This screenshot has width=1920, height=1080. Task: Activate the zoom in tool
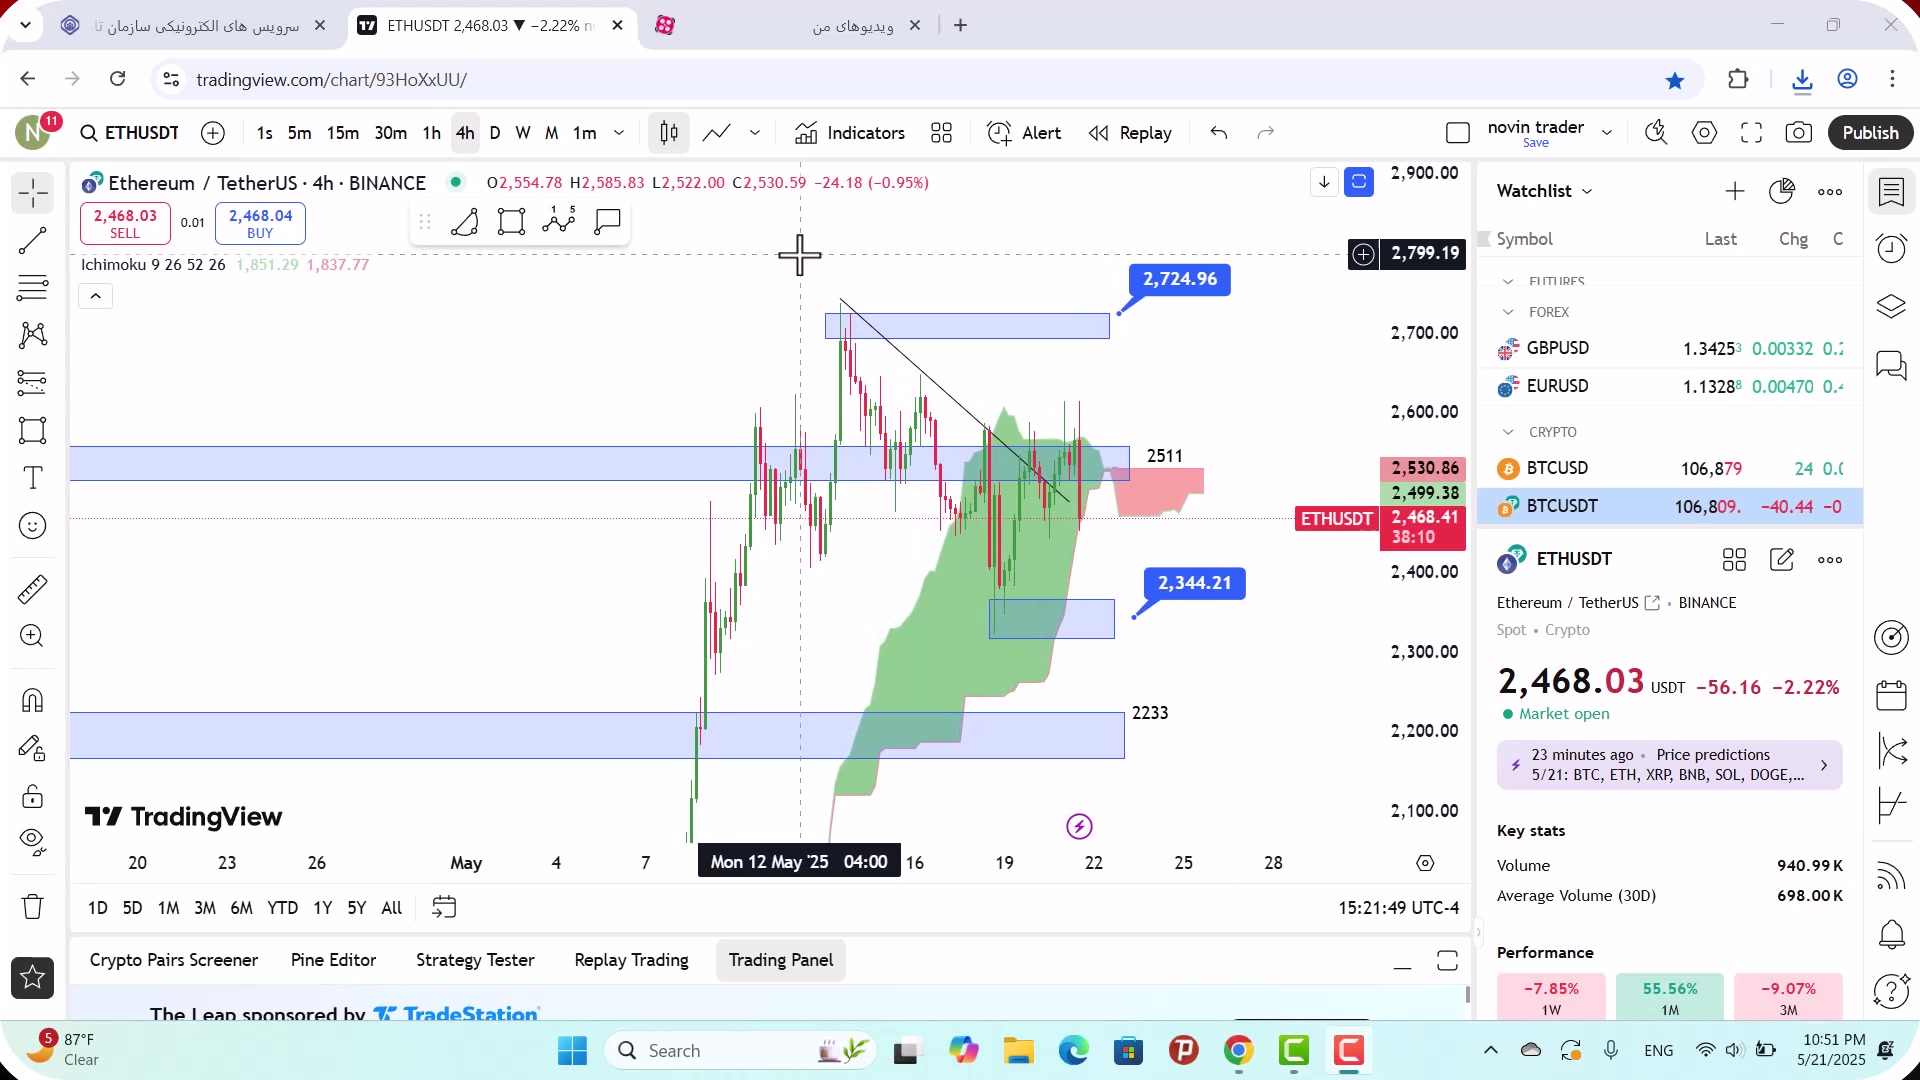[x=33, y=636]
